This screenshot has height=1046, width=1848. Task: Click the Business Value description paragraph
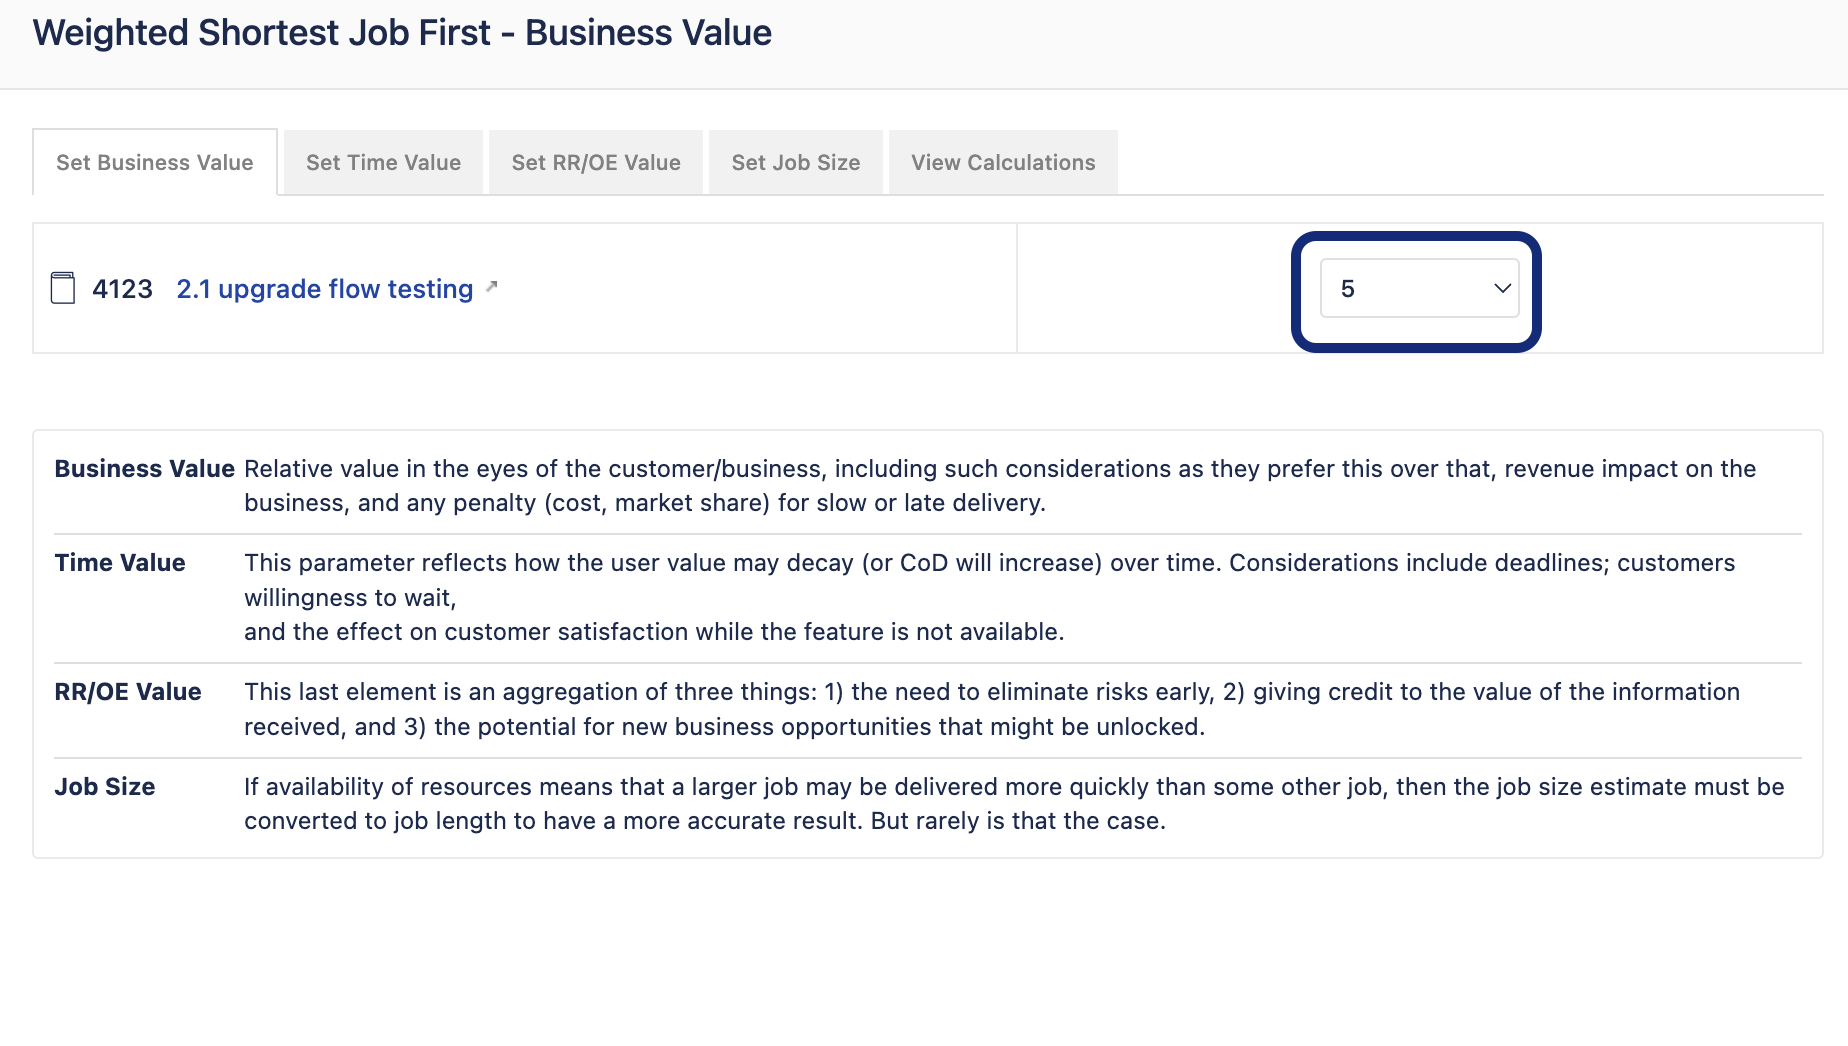tap(1000, 486)
